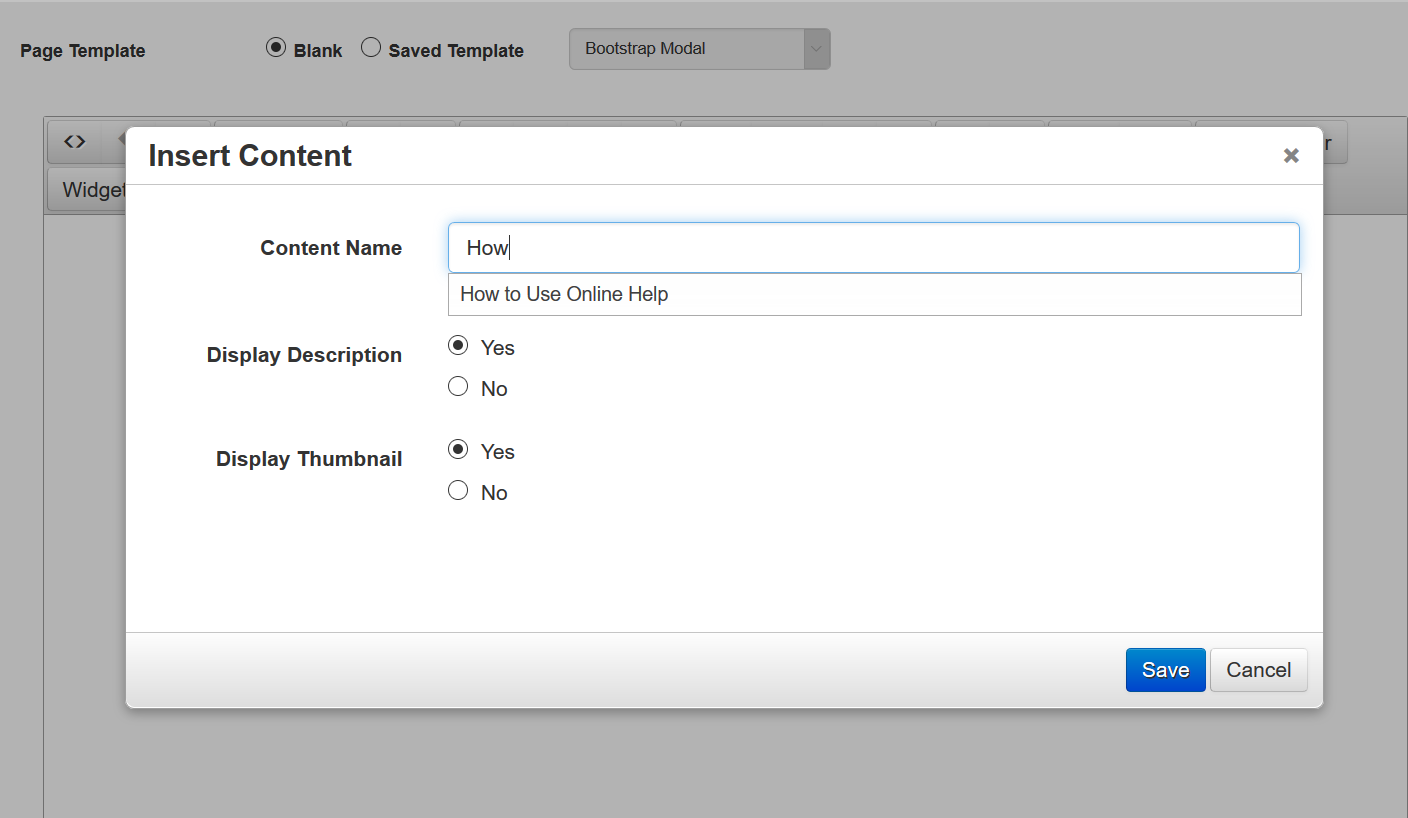Click the Content Name field label
Image resolution: width=1408 pixels, height=818 pixels.
tap(331, 248)
